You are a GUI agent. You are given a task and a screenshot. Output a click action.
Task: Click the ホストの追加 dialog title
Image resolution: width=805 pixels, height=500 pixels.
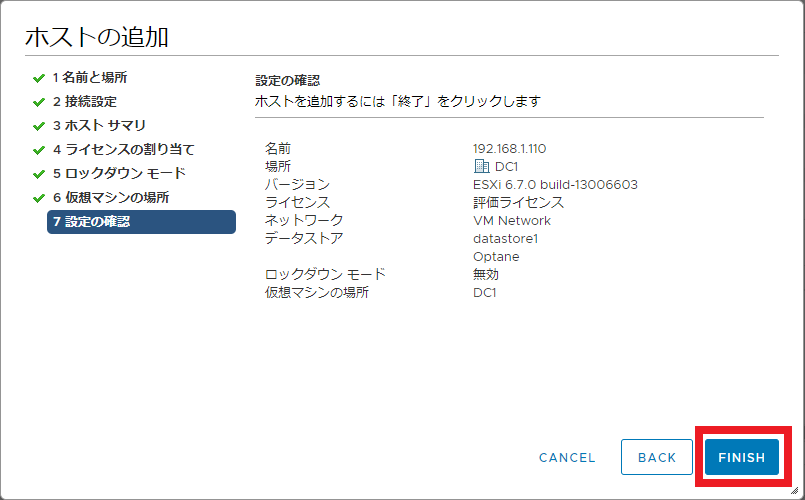tap(97, 37)
